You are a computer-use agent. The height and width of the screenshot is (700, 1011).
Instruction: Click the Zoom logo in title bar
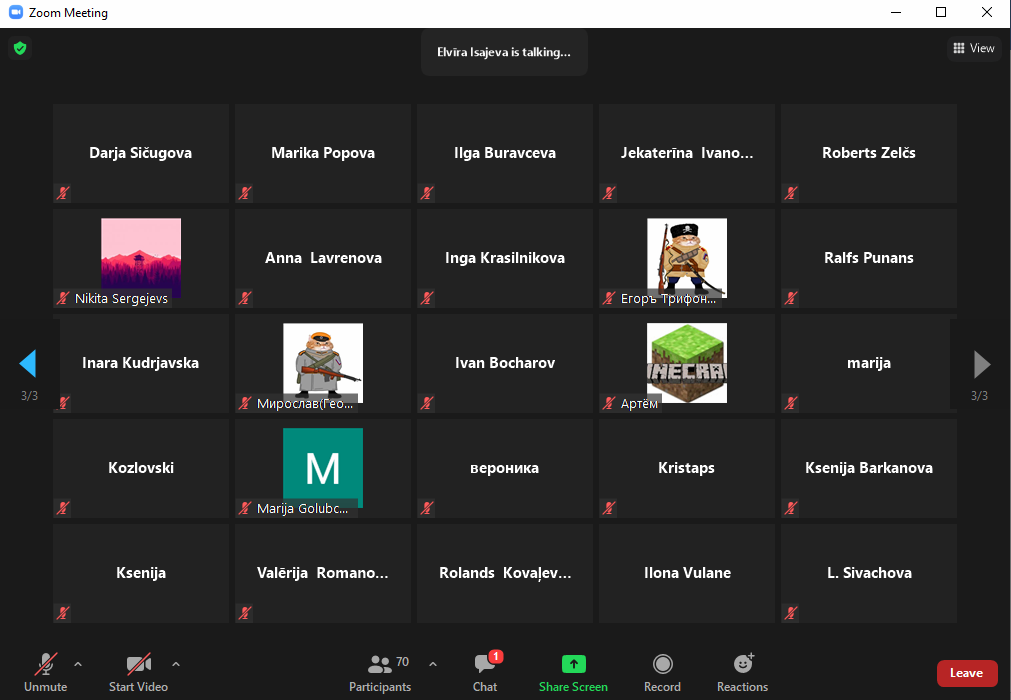14,13
